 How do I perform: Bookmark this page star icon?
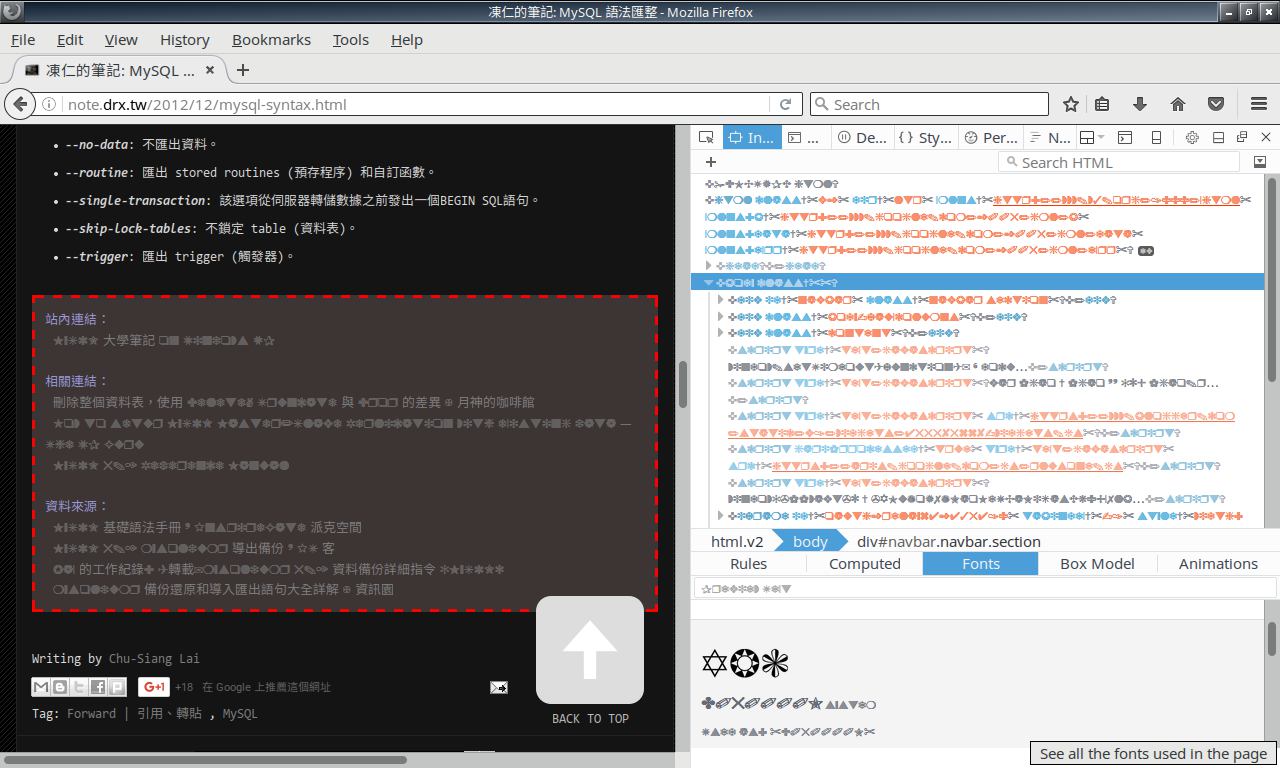point(1071,104)
